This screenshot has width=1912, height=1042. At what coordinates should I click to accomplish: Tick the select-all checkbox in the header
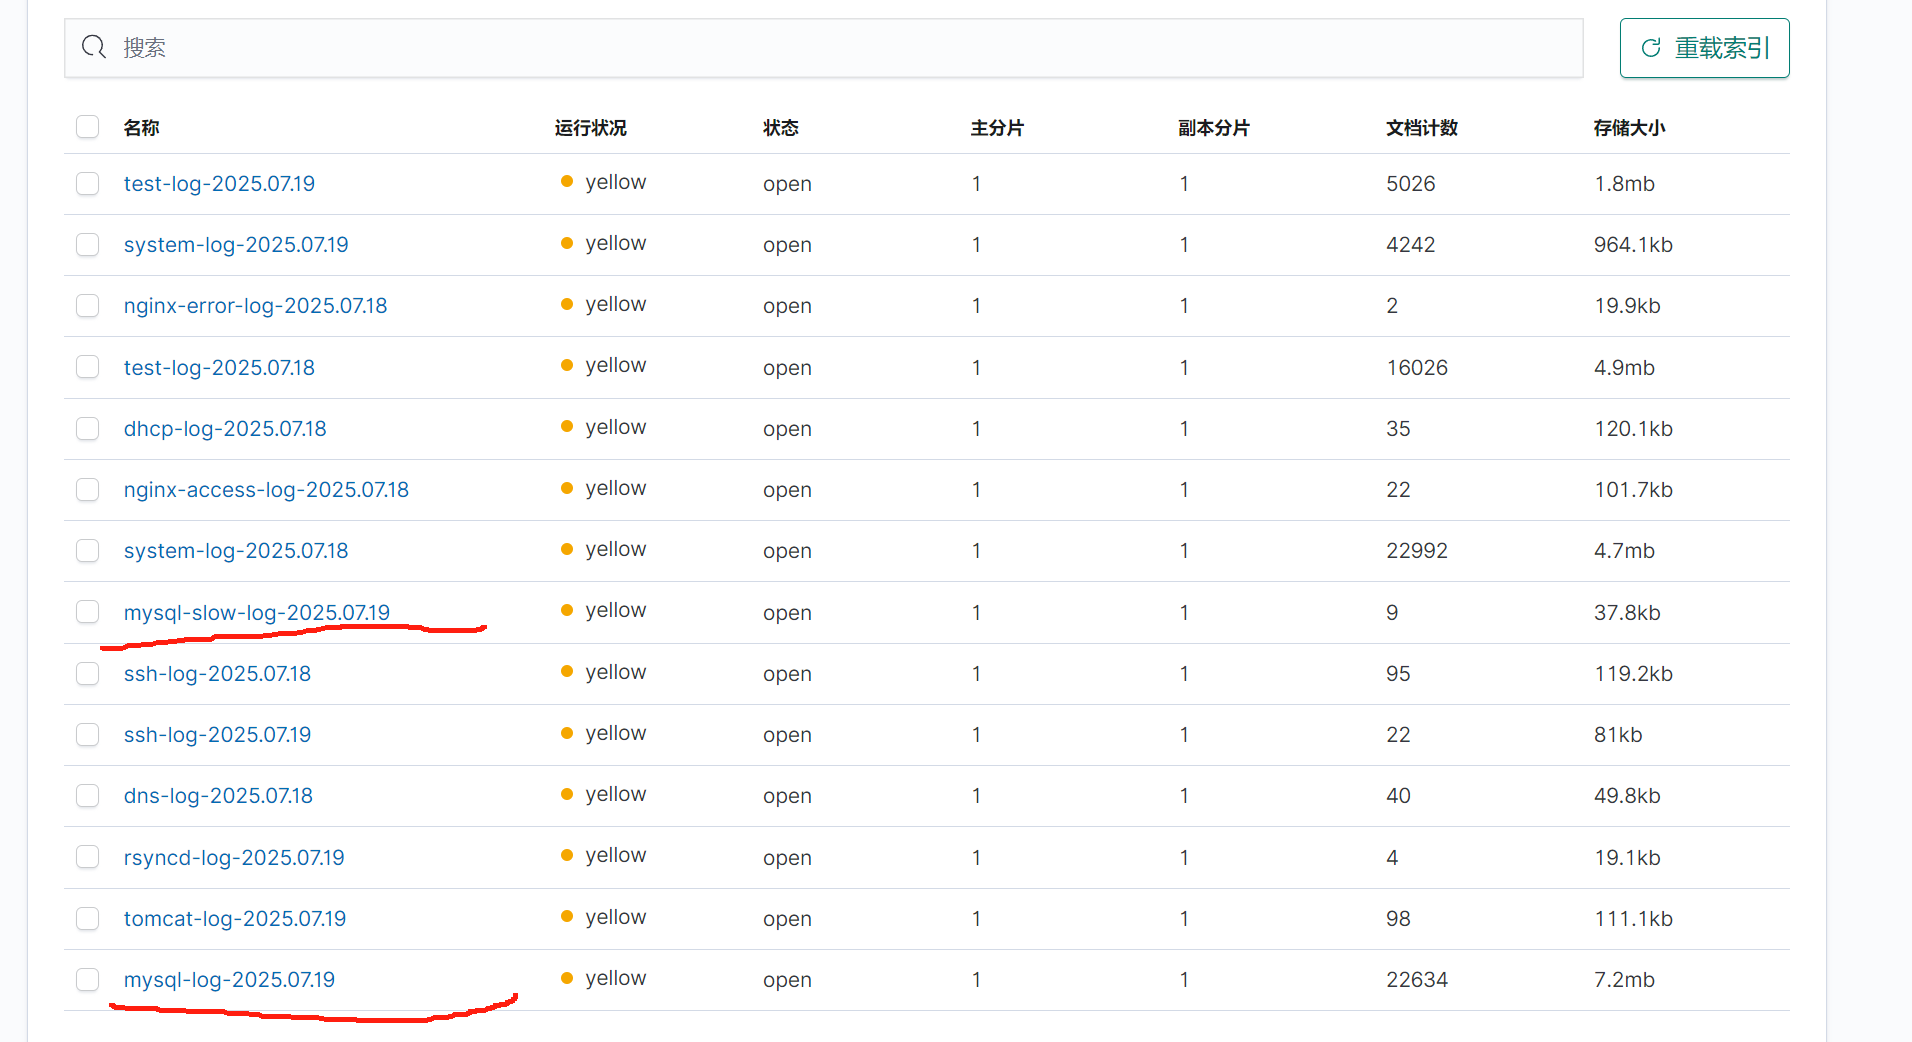tap(88, 127)
